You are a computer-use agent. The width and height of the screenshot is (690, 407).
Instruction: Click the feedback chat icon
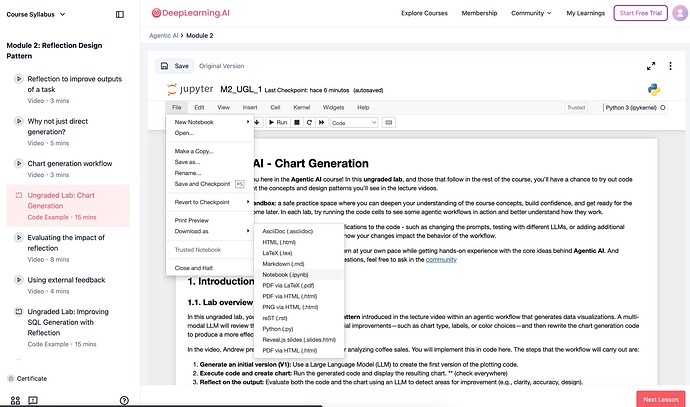[x=33, y=400]
